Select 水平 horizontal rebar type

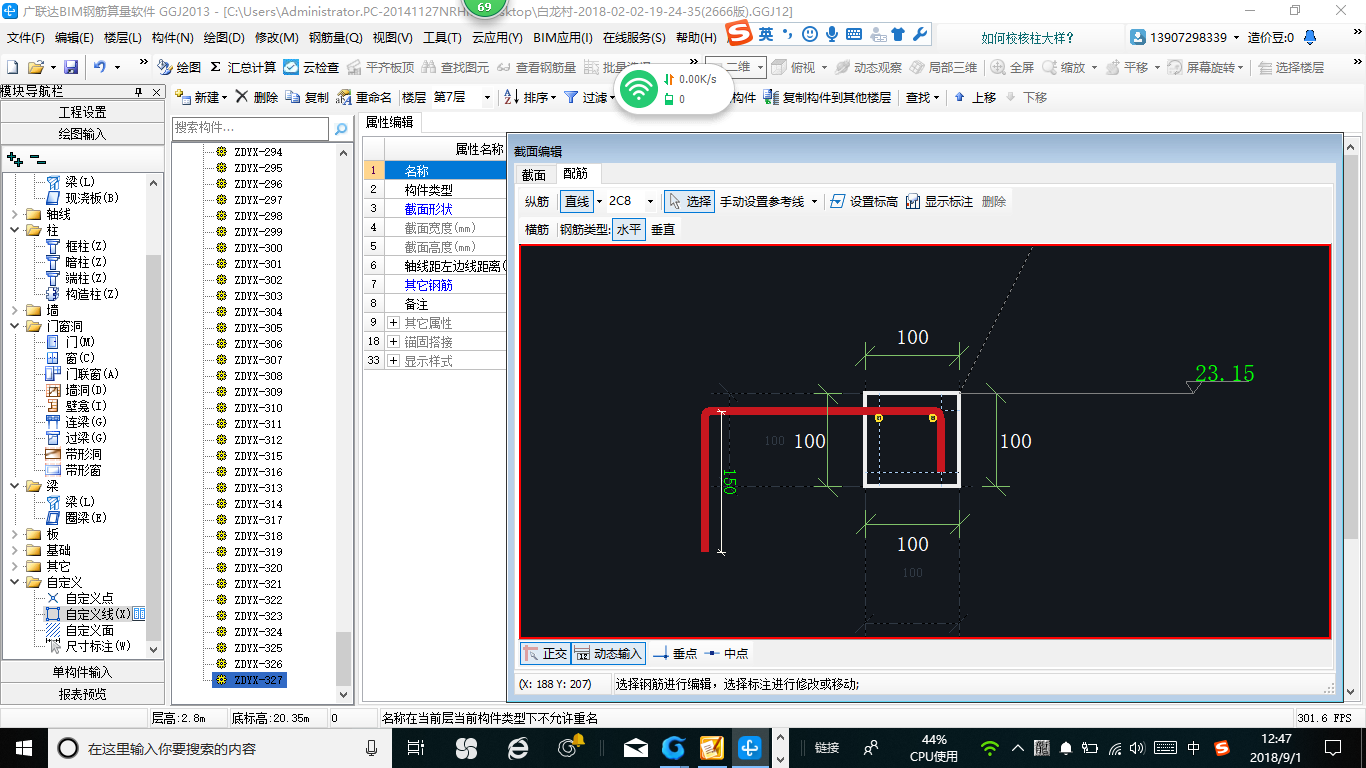(x=628, y=229)
